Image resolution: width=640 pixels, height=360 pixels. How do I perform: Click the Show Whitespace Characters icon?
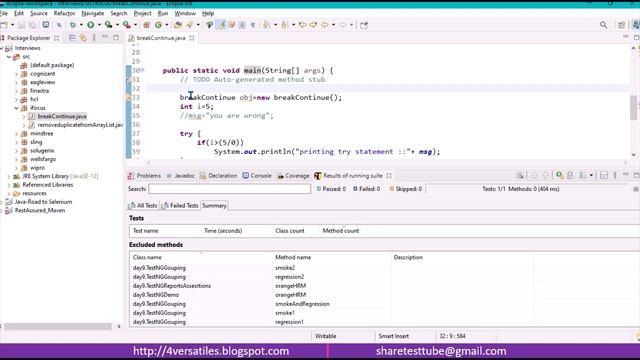coord(253,25)
